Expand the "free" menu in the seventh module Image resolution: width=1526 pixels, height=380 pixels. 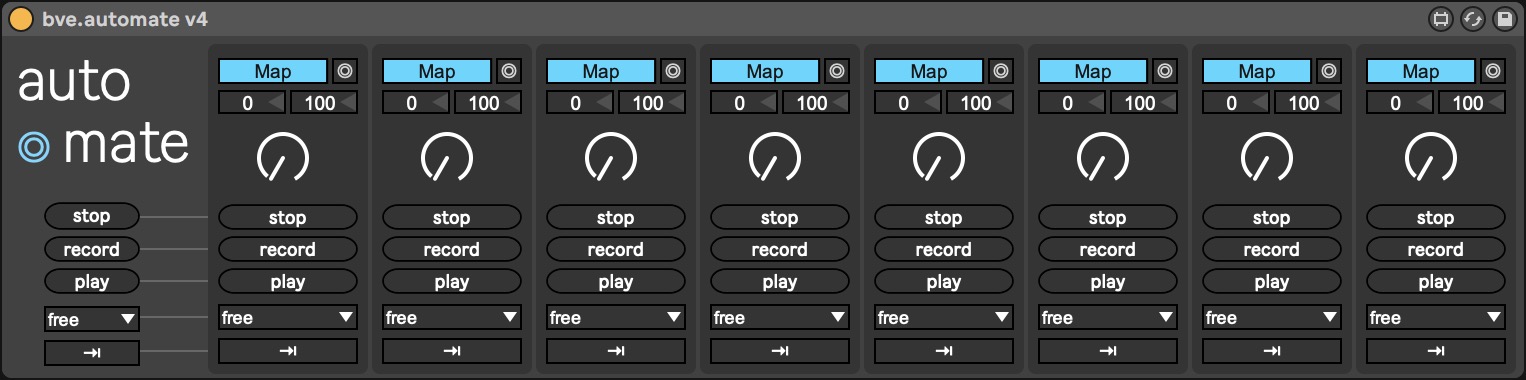(x=1272, y=317)
